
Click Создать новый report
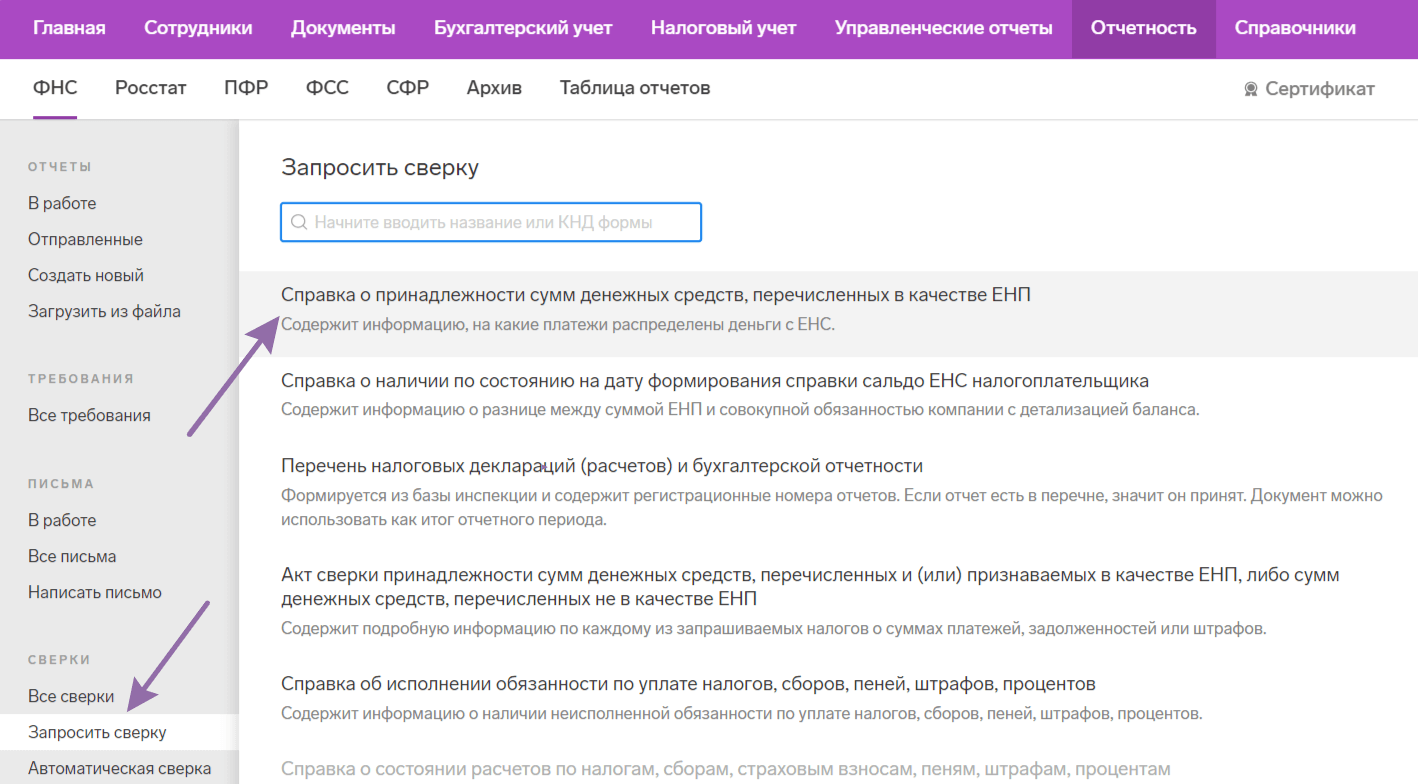pyautogui.click(x=86, y=275)
